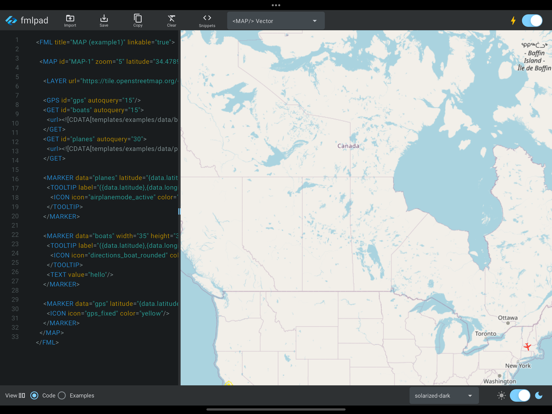The width and height of the screenshot is (552, 414).
Task: Save the current template
Action: (104, 20)
